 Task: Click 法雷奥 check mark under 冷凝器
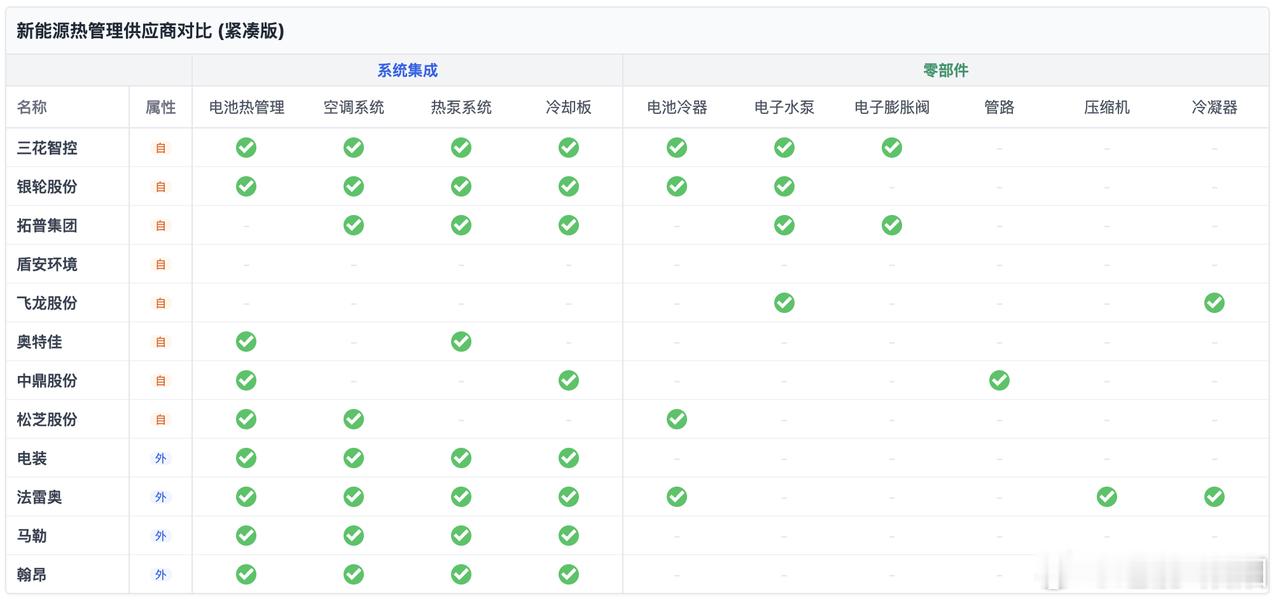point(1215,497)
